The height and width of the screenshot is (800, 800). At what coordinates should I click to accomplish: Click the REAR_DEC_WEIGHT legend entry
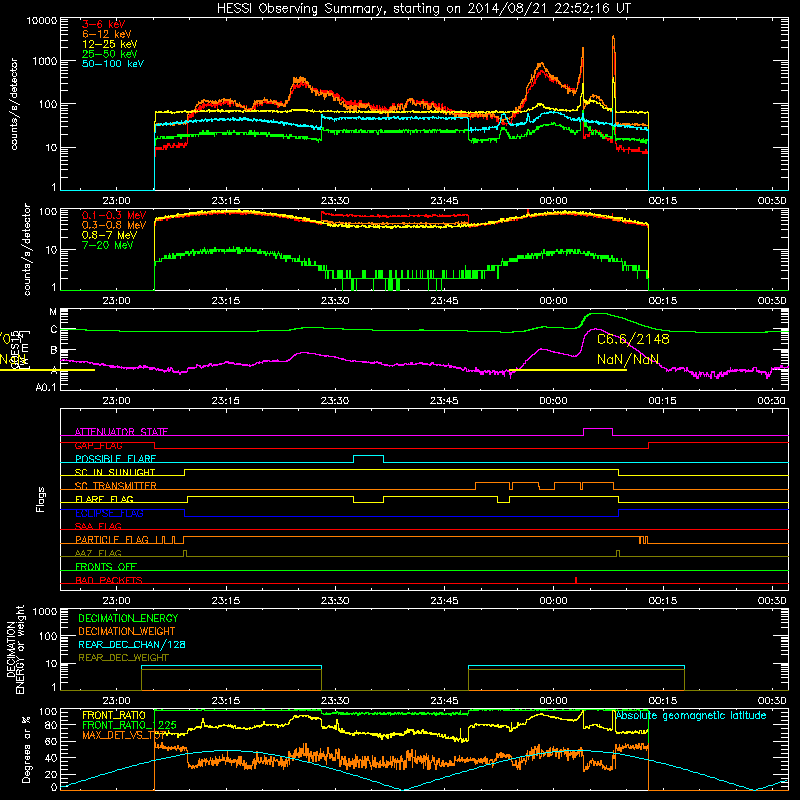tap(123, 658)
